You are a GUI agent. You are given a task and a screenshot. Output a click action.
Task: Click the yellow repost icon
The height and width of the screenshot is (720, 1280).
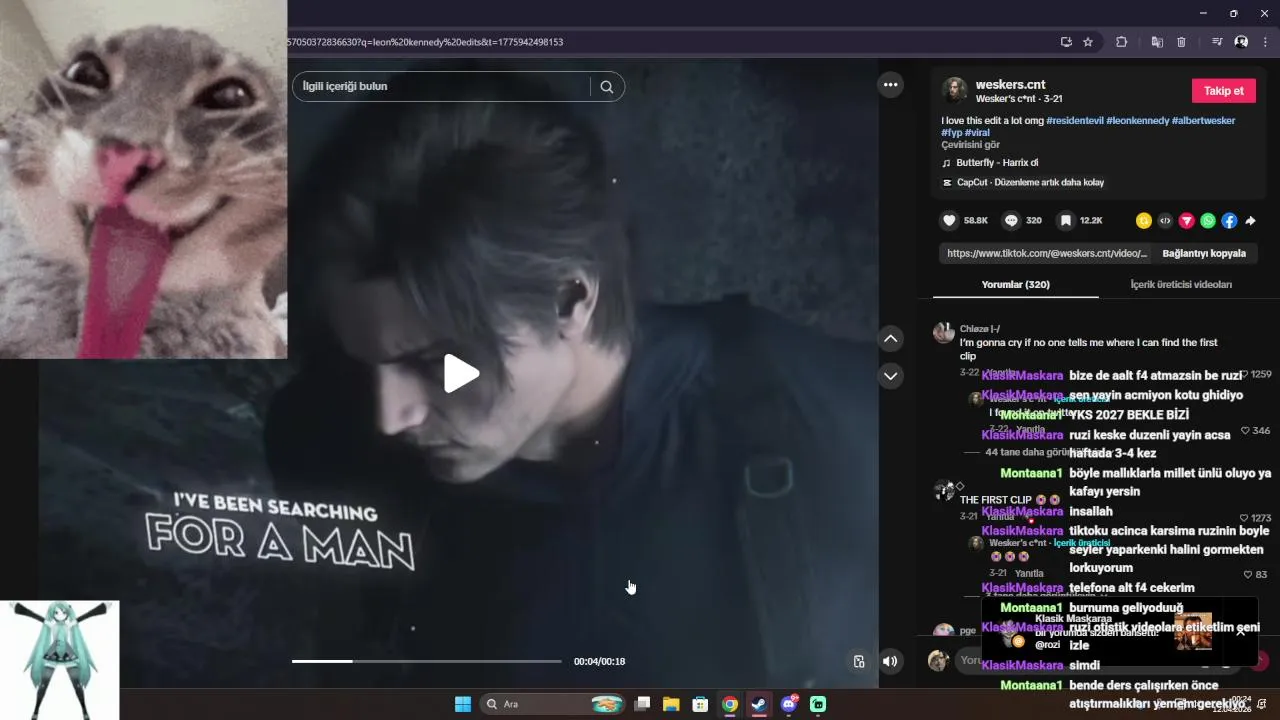point(1144,221)
